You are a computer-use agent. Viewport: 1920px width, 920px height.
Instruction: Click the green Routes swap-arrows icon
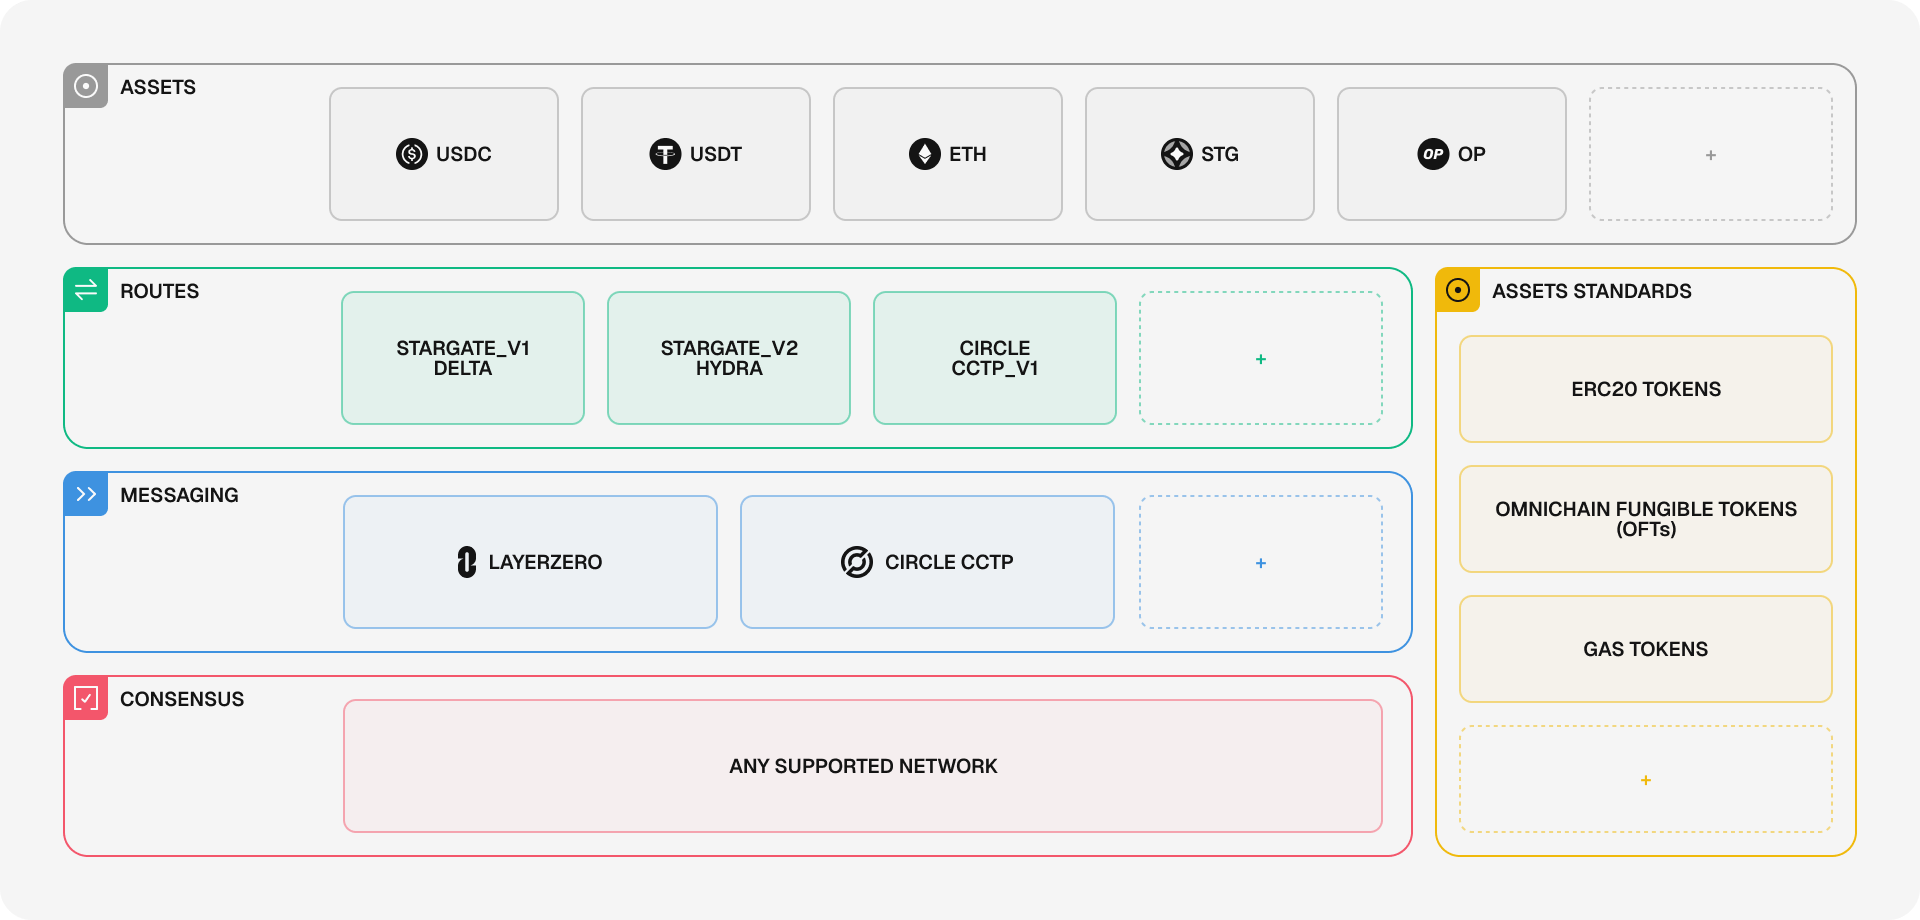[86, 290]
